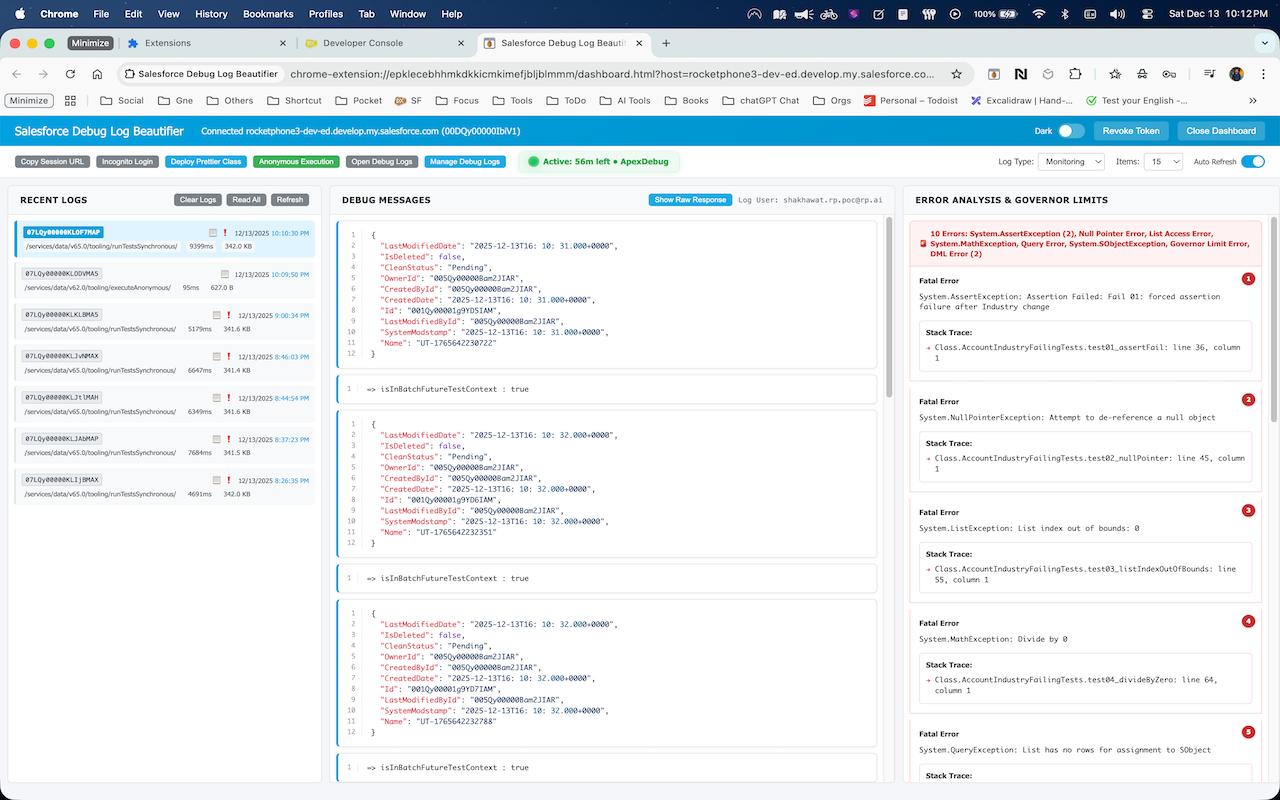Disable the Auto Refresh toggle

click(1253, 160)
